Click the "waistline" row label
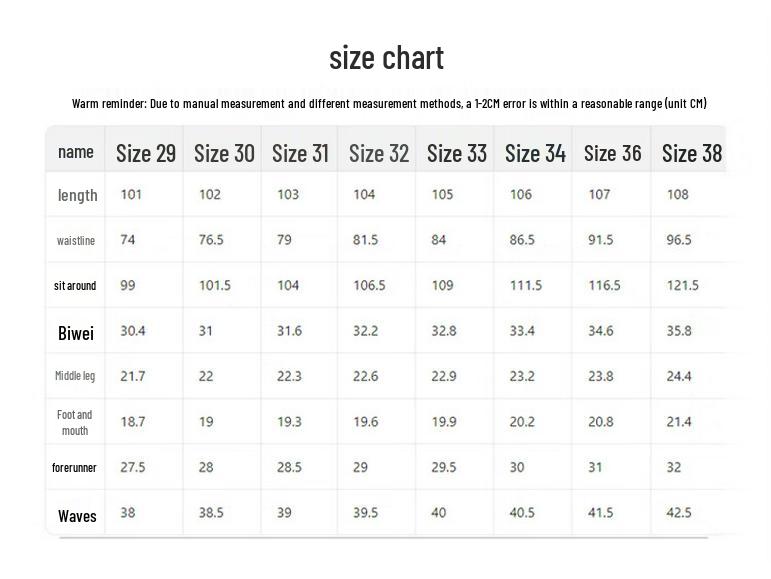Viewport: 771px width, 579px height. [x=76, y=240]
